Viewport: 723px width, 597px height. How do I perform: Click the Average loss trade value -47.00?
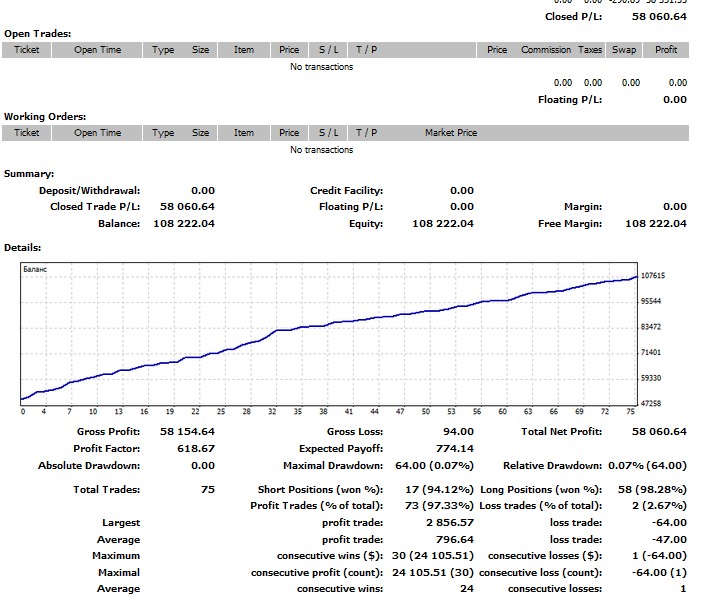tap(669, 539)
